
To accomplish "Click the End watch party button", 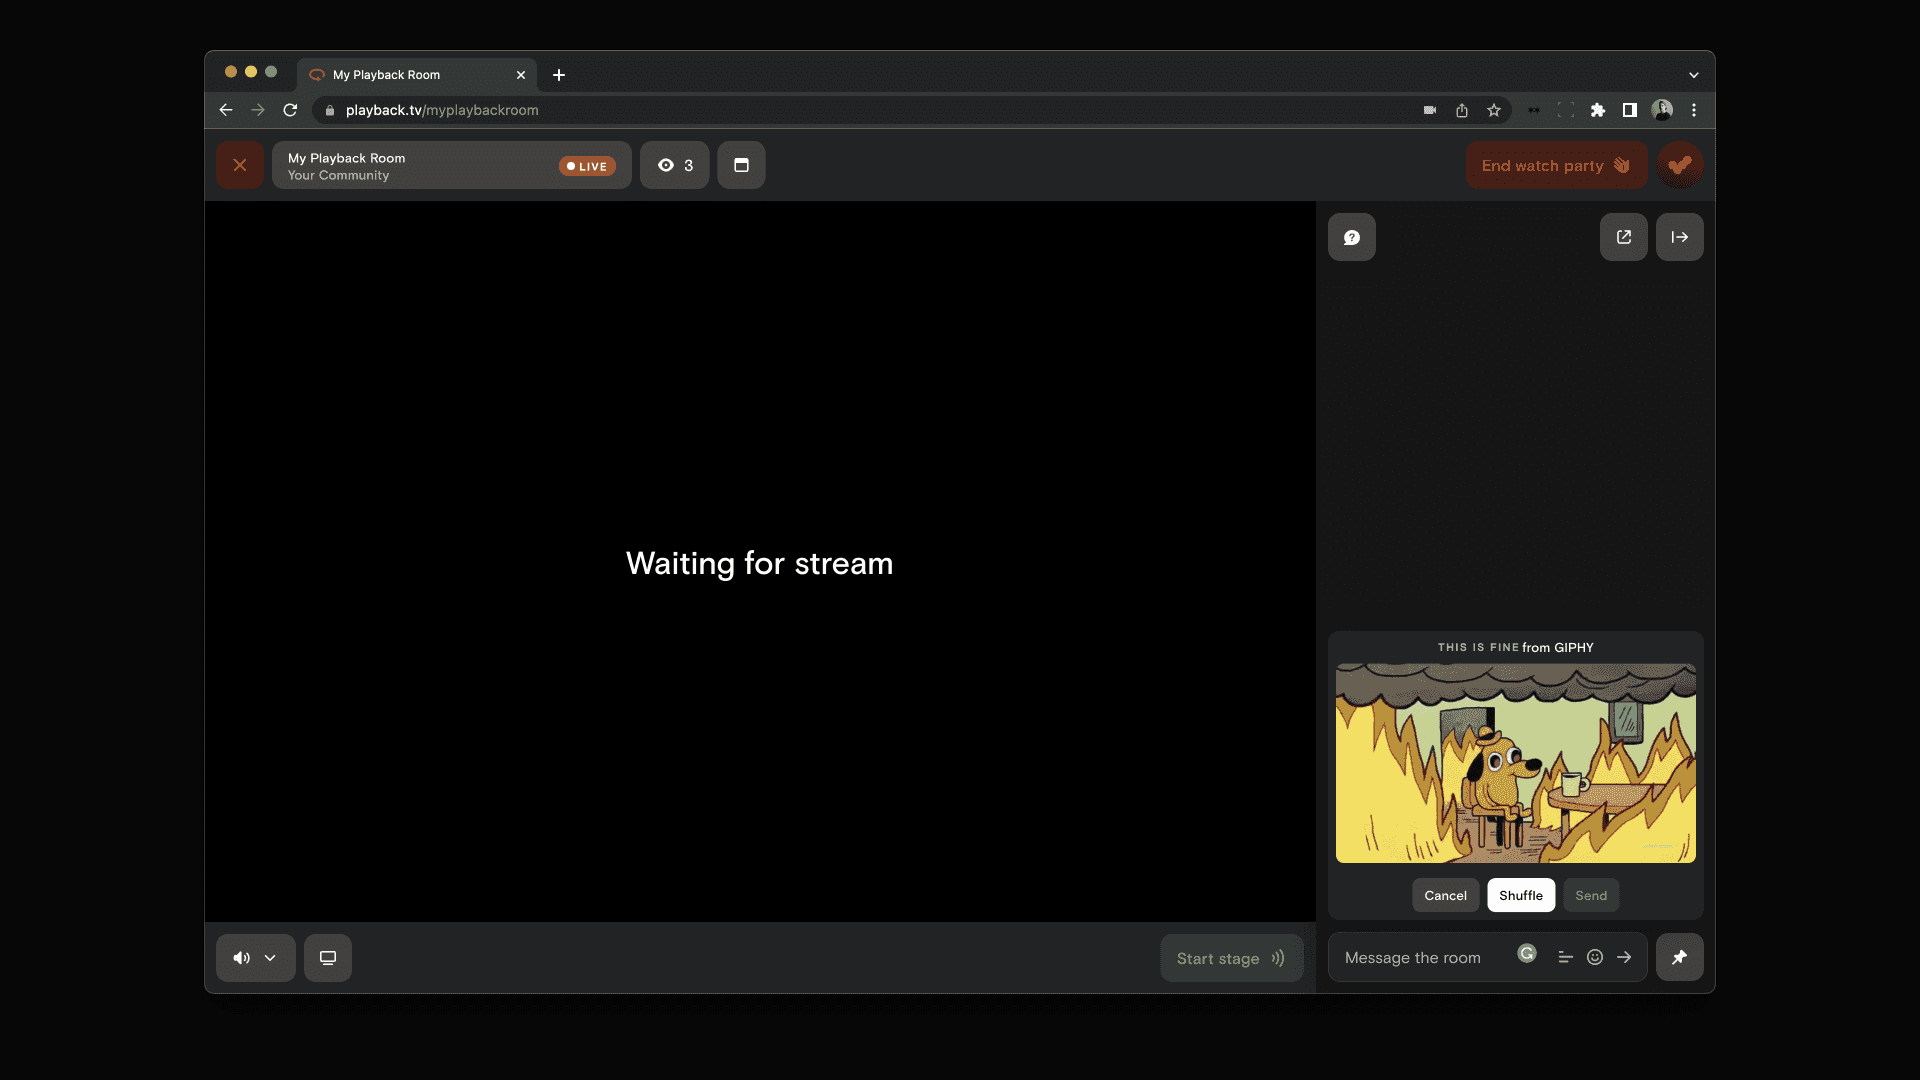I will pyautogui.click(x=1556, y=165).
